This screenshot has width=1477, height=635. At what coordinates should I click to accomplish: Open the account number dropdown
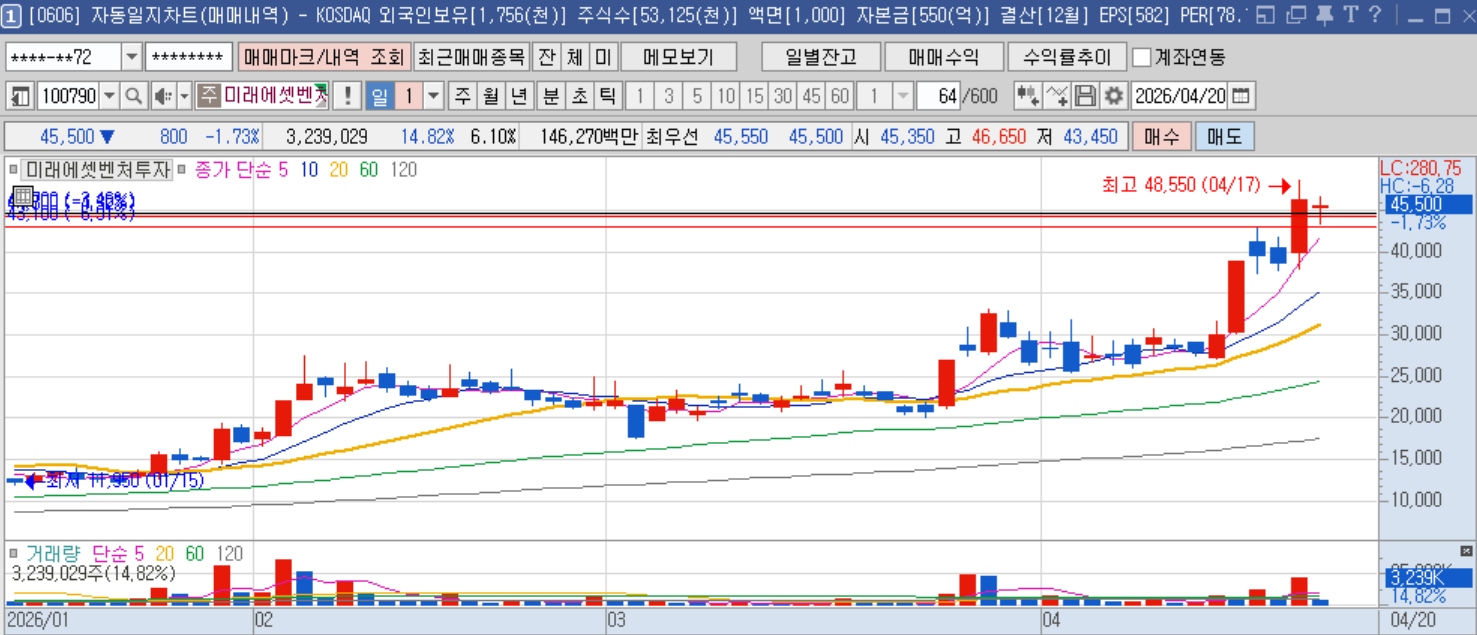132,57
